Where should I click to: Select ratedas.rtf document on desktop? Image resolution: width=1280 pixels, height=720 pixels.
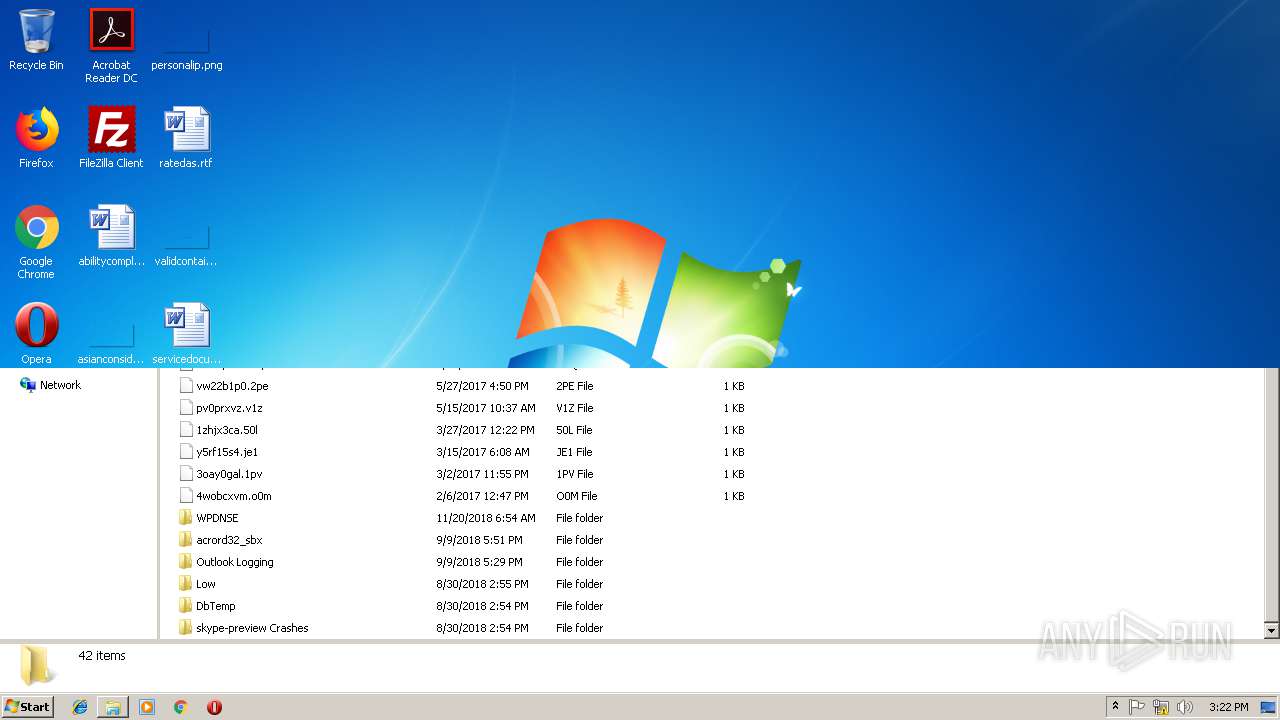point(186,138)
